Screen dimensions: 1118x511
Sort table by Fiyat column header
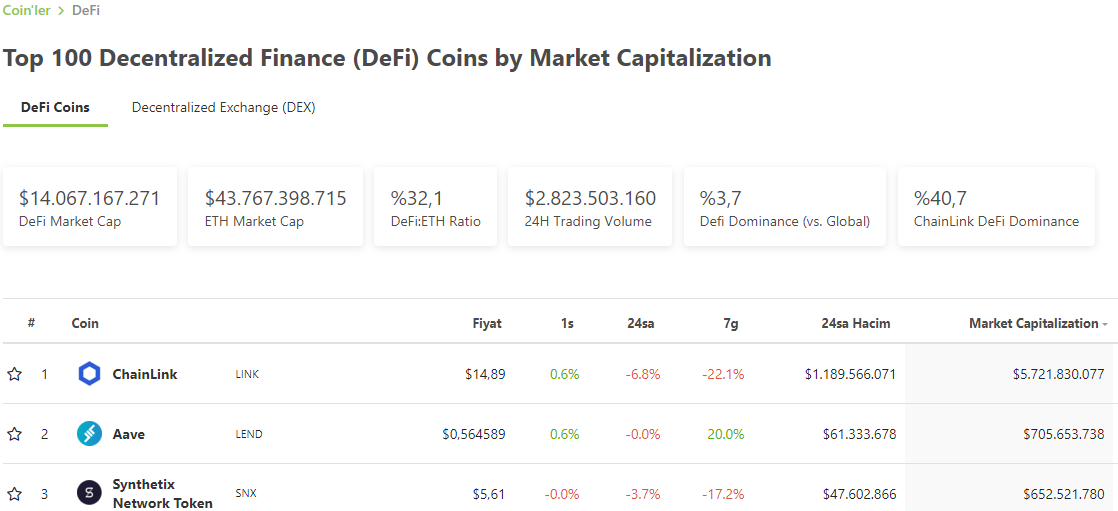coord(487,324)
